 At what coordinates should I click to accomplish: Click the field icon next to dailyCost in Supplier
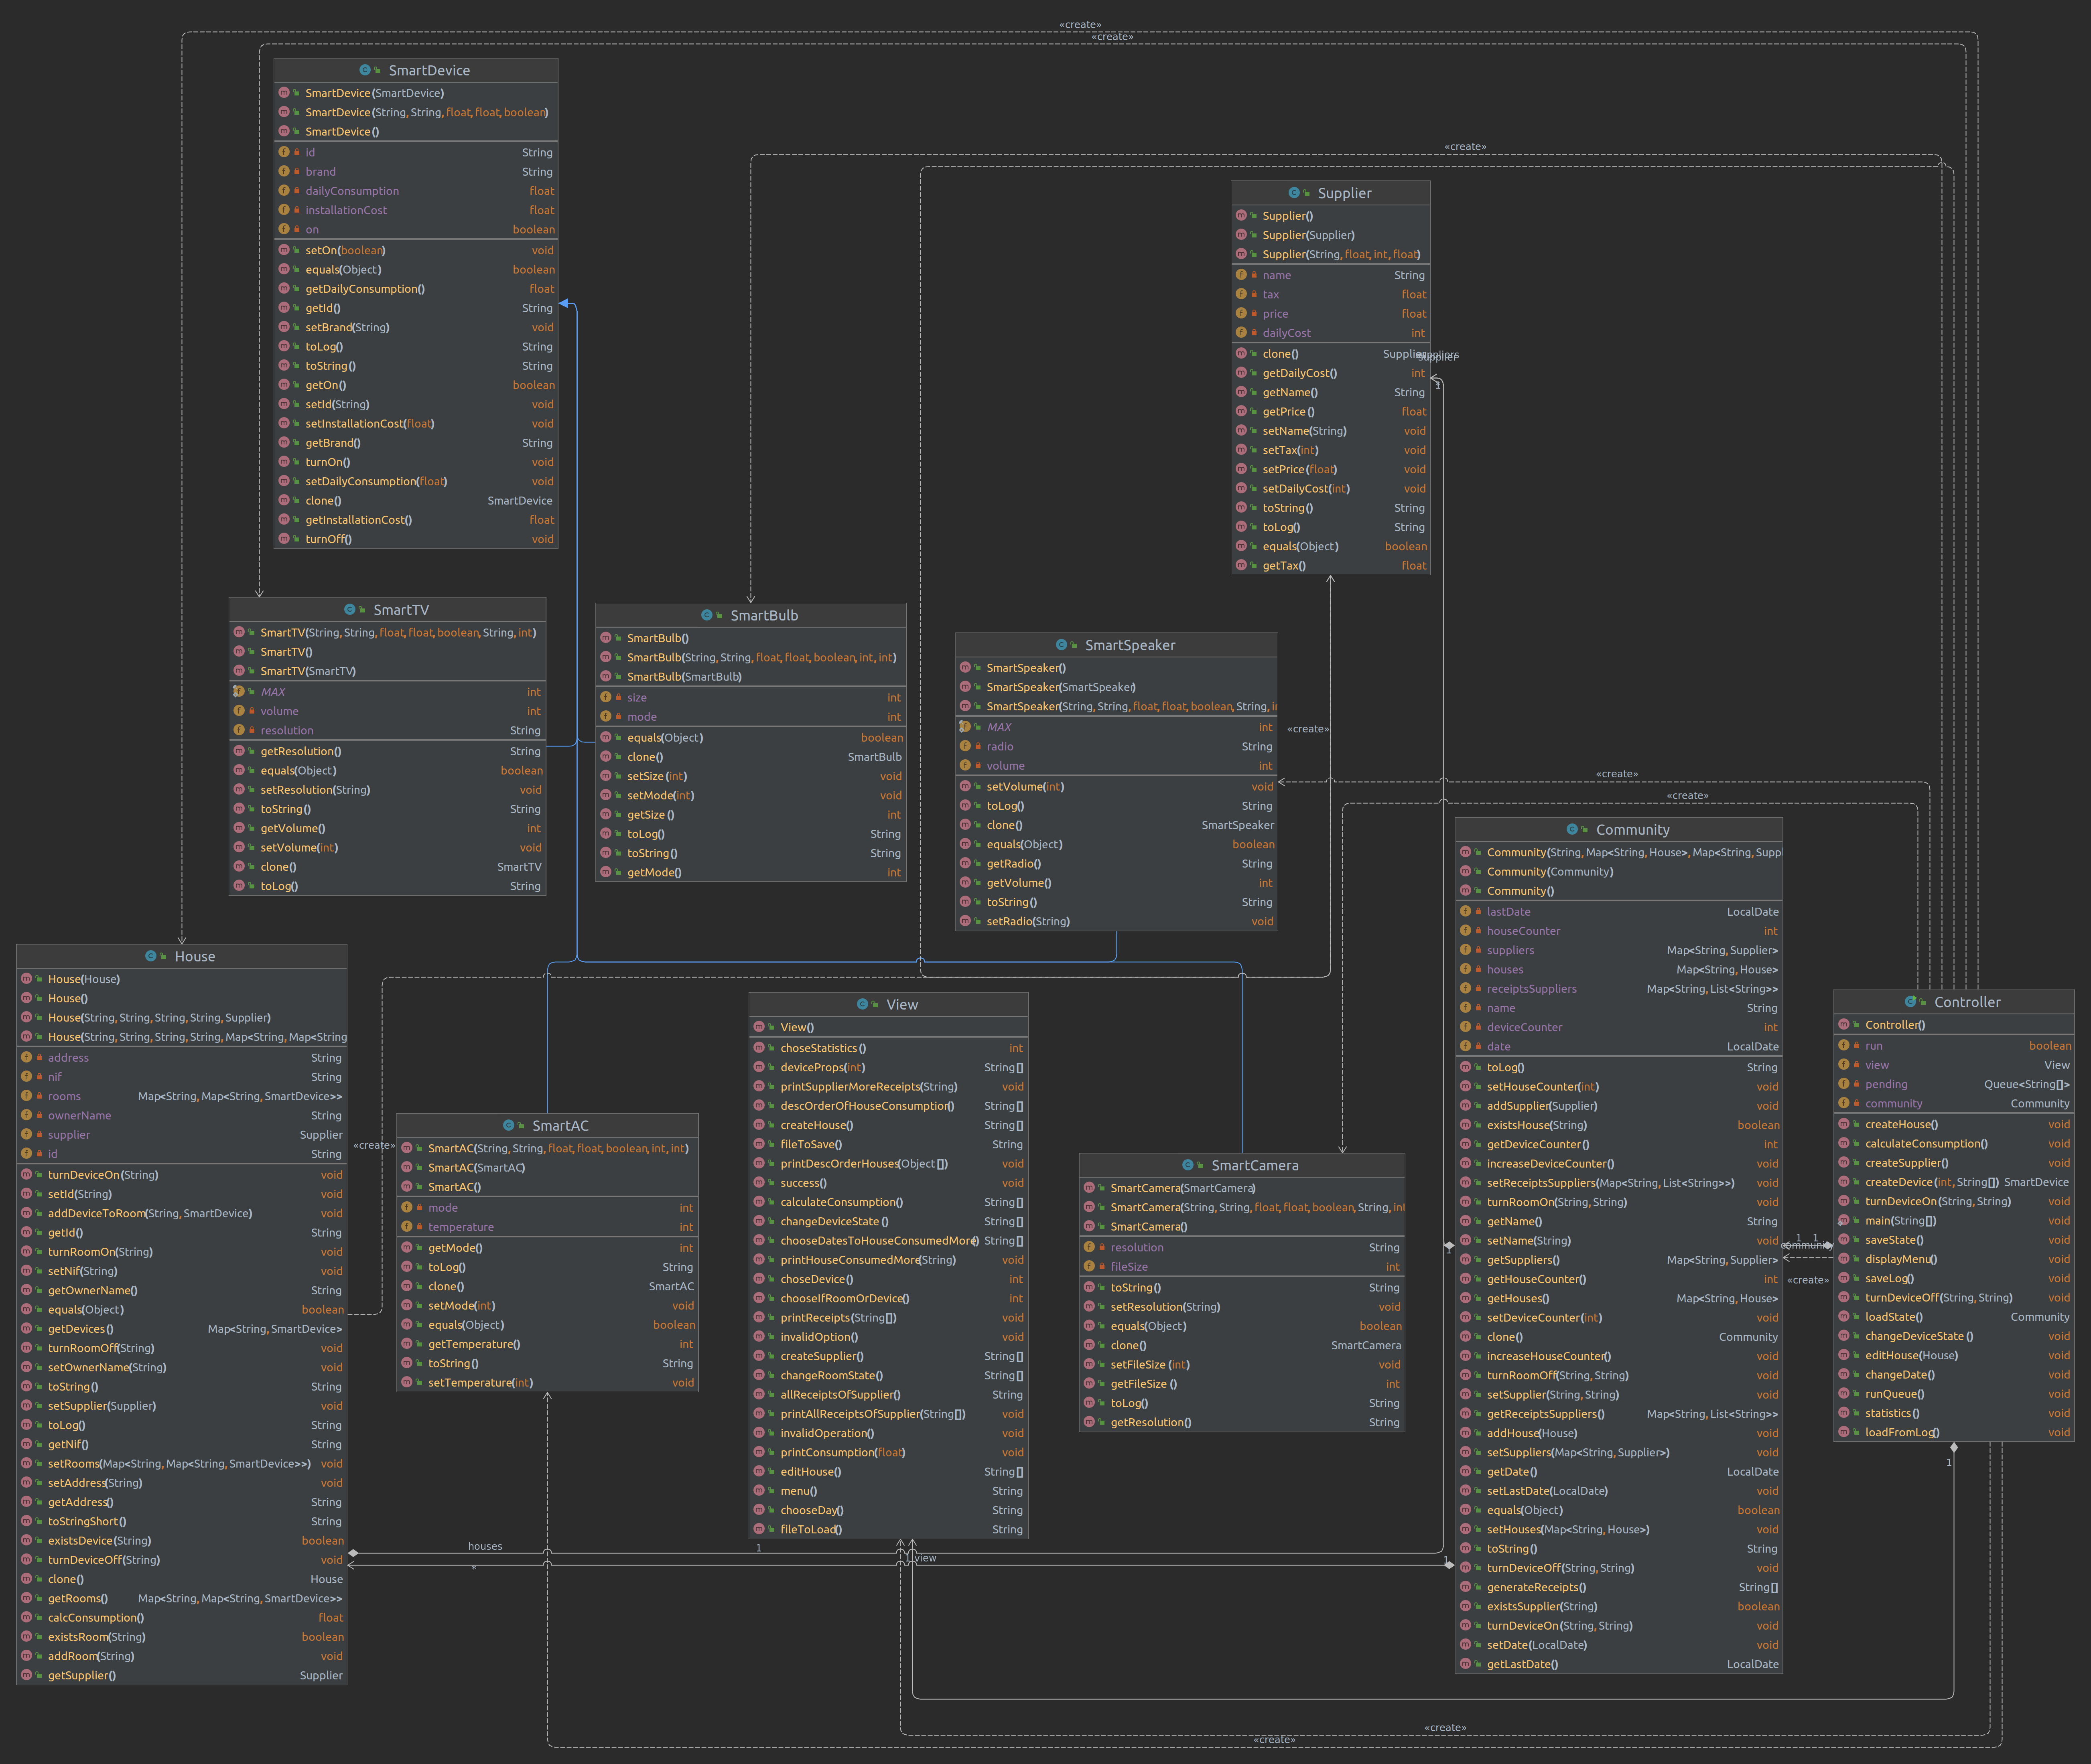coord(1241,332)
